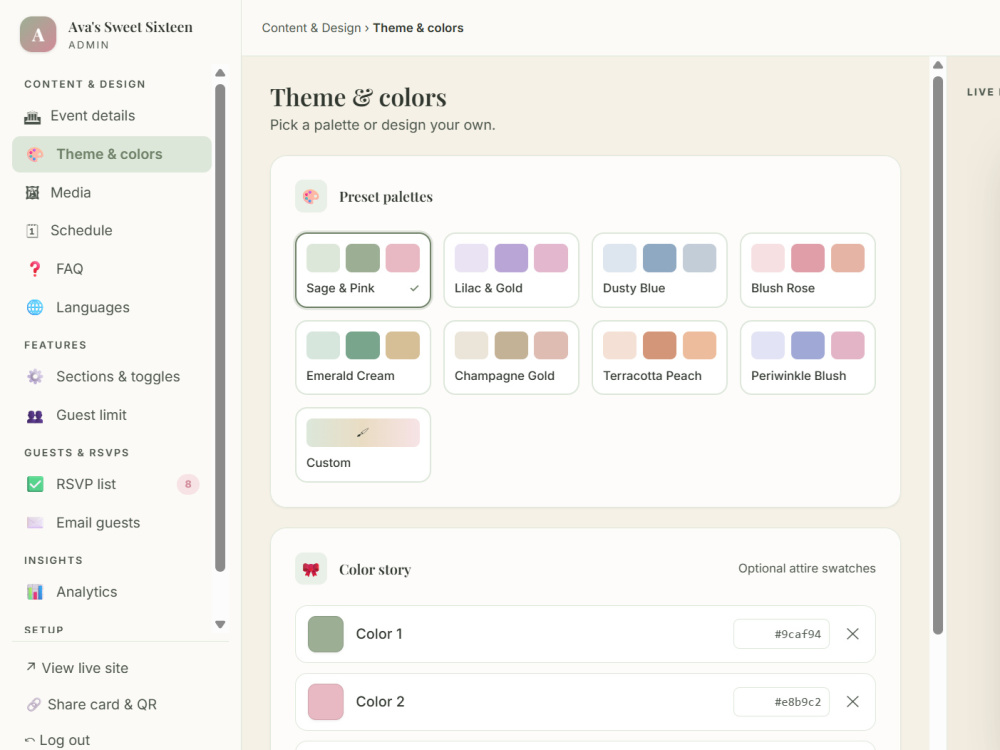Click the RSVP list 8 count badge
1000x750 pixels.
pos(188,484)
